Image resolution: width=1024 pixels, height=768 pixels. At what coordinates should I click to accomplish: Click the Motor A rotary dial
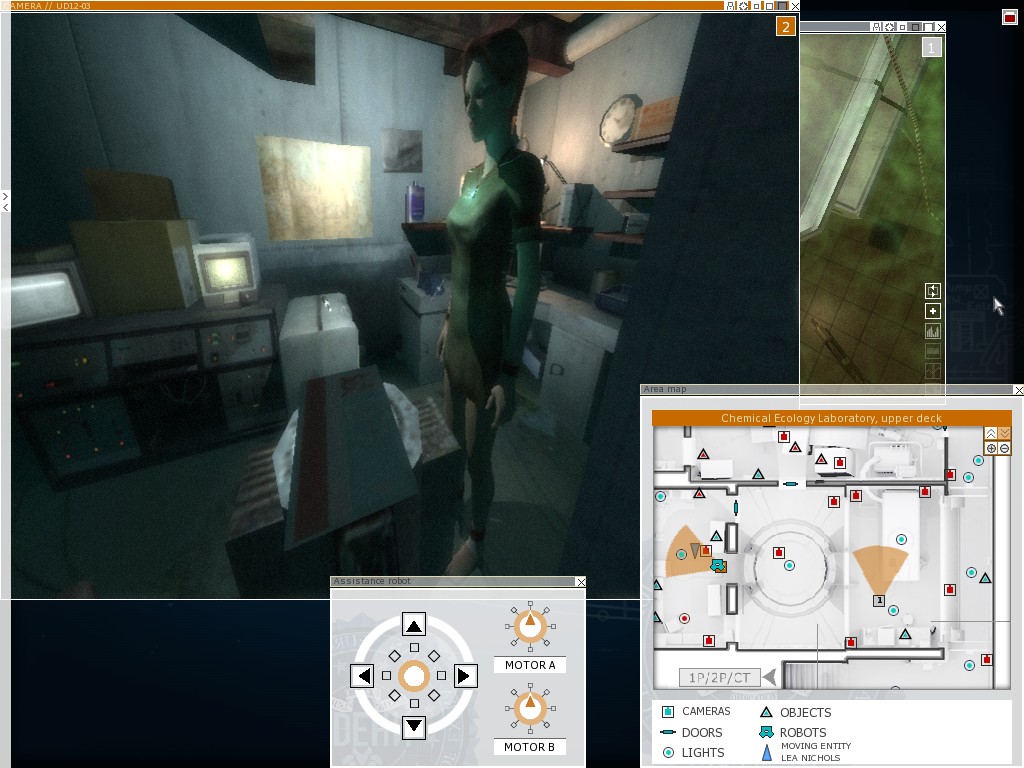[530, 626]
